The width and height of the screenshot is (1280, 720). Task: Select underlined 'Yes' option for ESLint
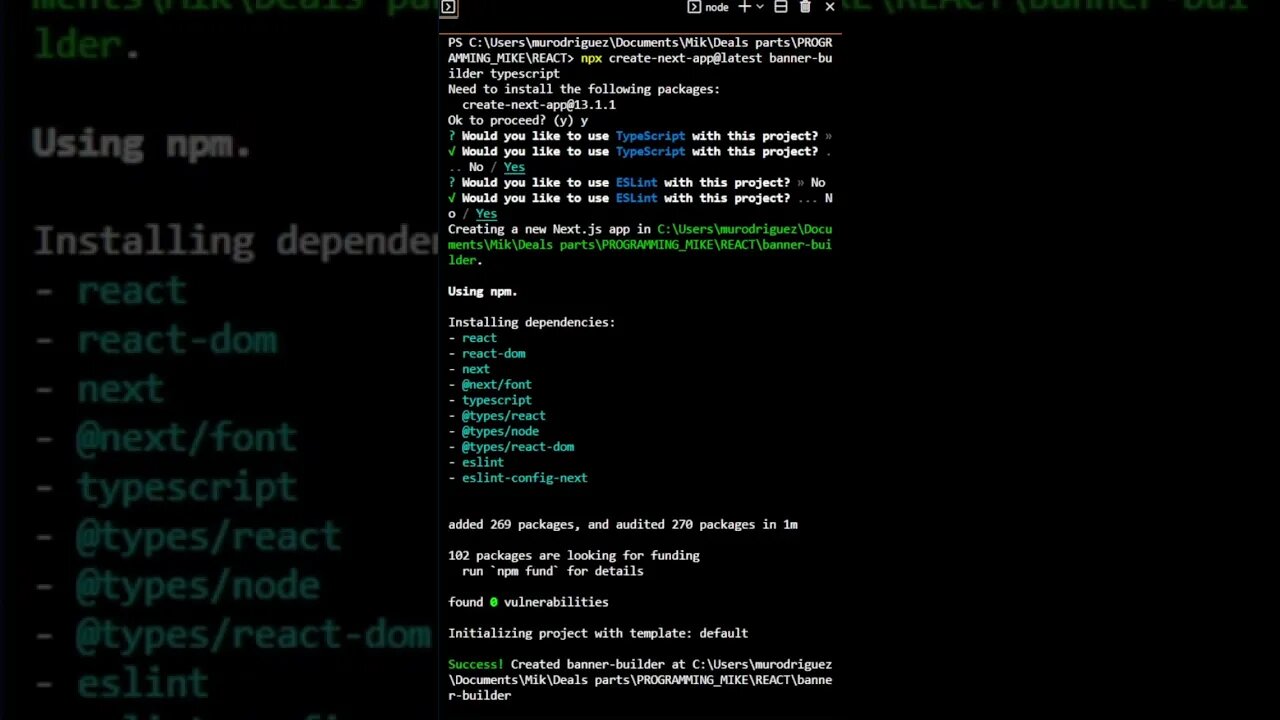pyautogui.click(x=486, y=214)
